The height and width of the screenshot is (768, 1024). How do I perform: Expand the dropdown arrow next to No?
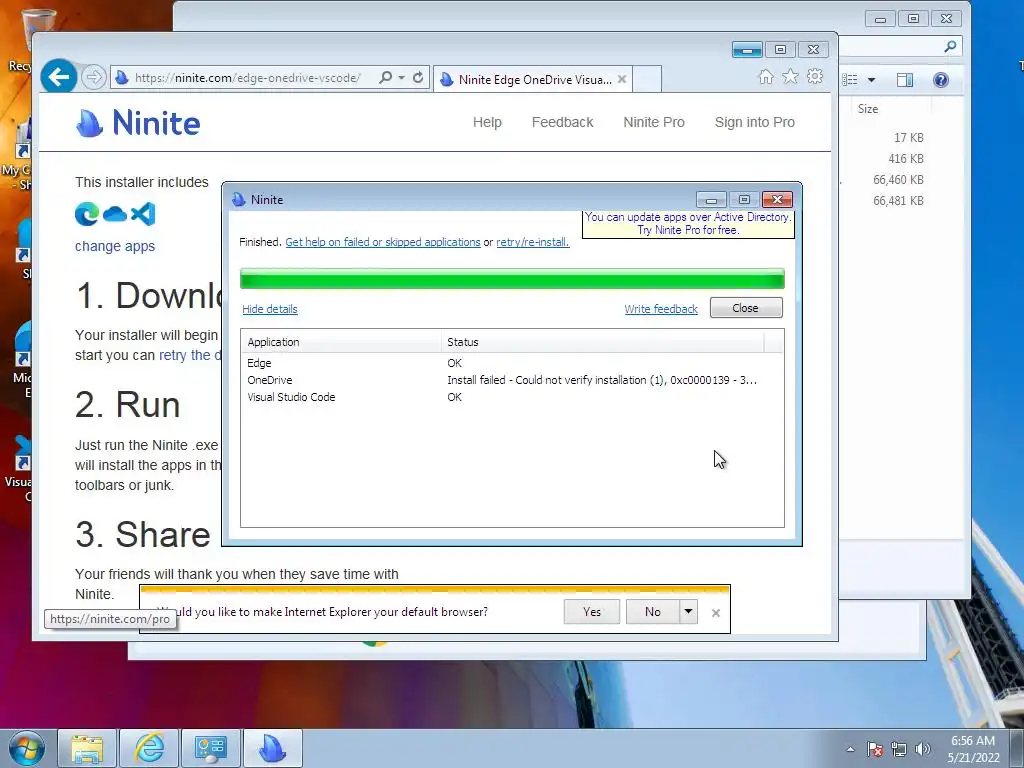[688, 612]
